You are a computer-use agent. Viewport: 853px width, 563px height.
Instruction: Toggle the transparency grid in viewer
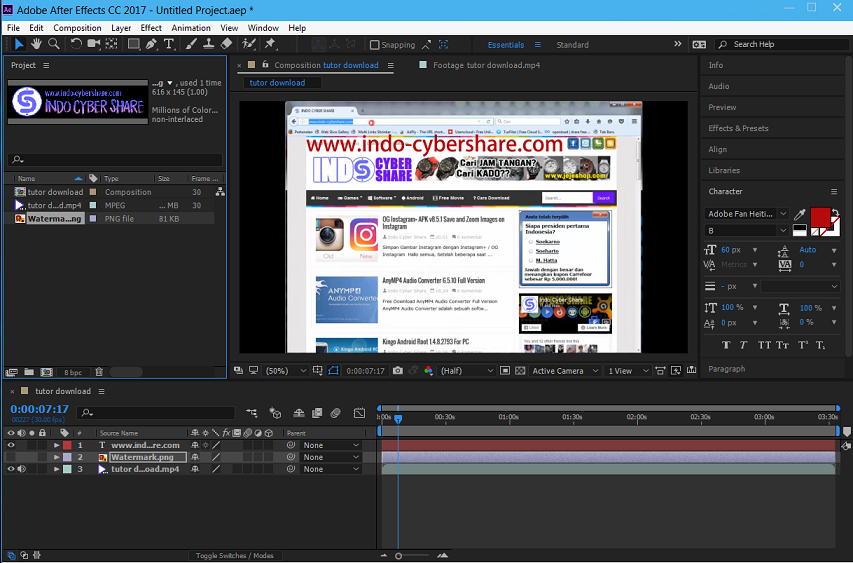520,370
